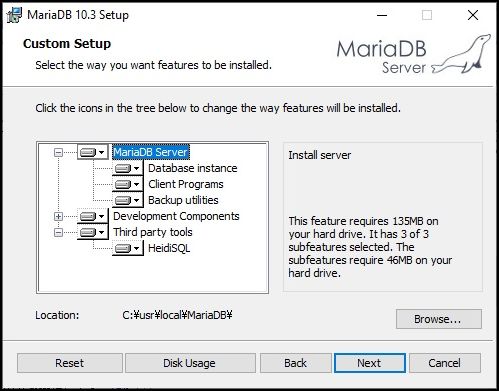
Task: Open Backup utilities feature drive icon dropdown
Action: [x=128, y=200]
